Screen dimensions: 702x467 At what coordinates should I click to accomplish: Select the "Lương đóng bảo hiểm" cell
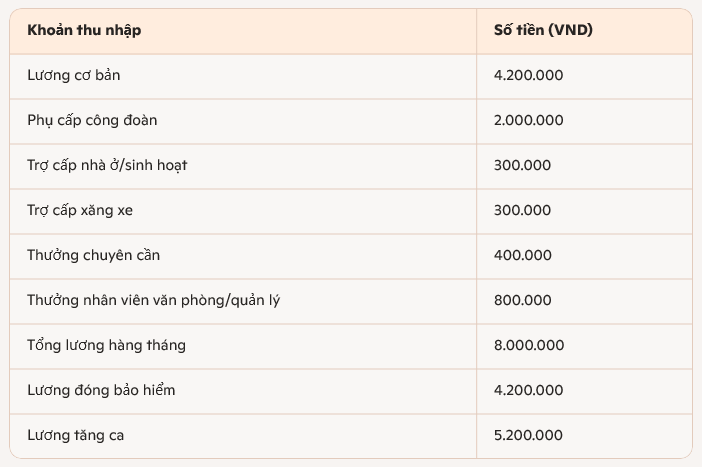click(x=101, y=390)
